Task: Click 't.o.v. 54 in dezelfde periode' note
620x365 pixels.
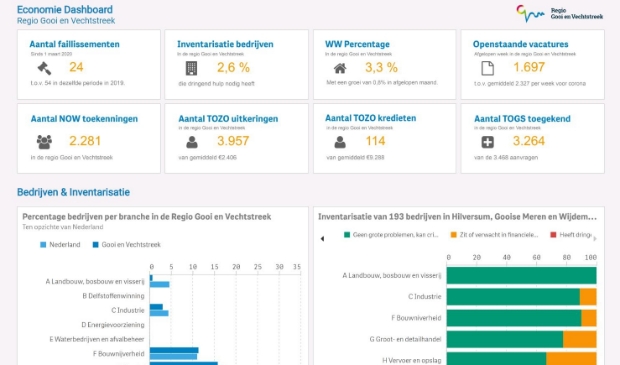Action: click(x=78, y=83)
